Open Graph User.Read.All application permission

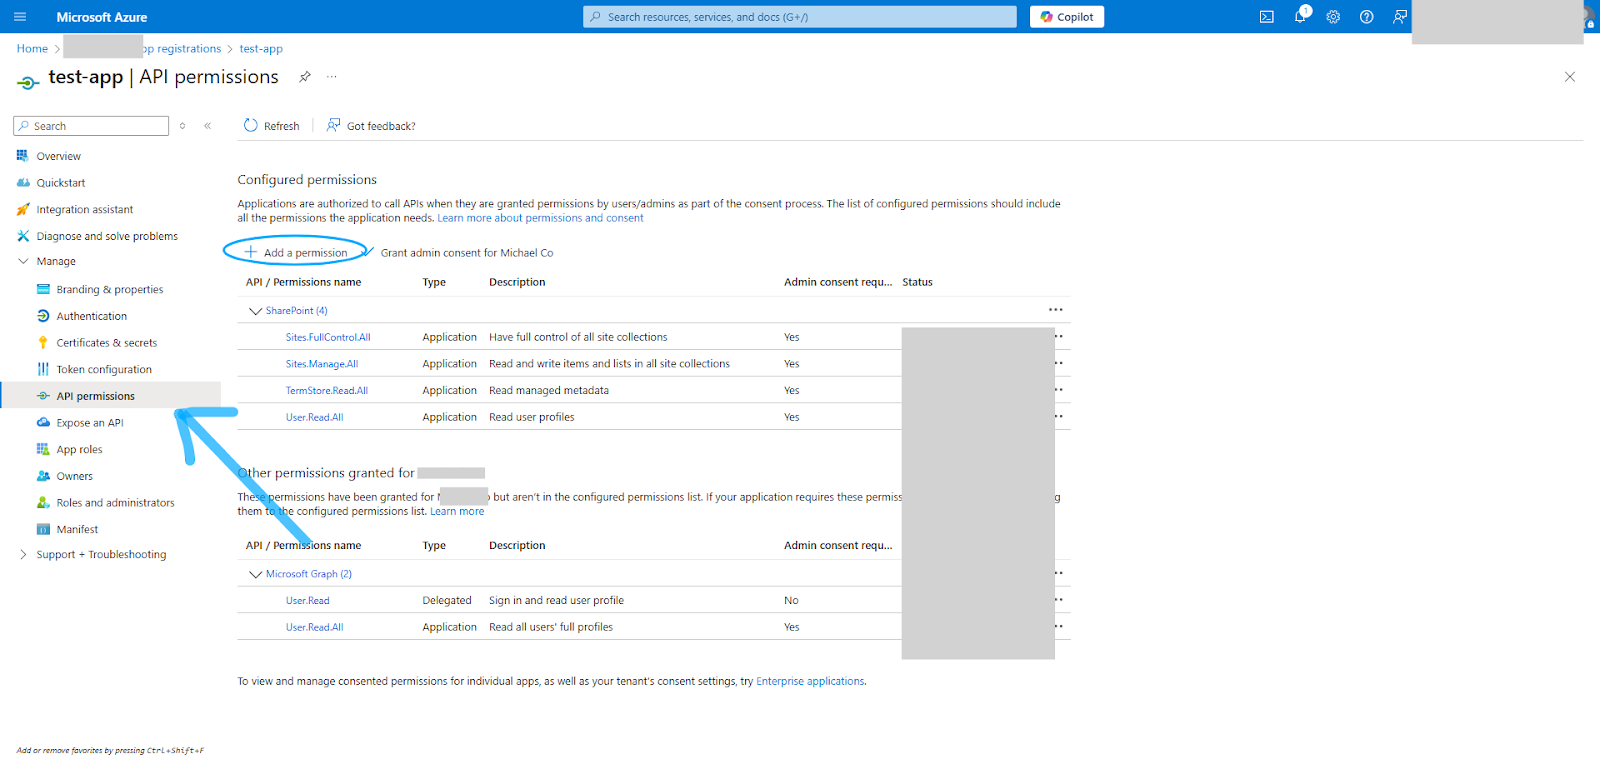point(314,628)
